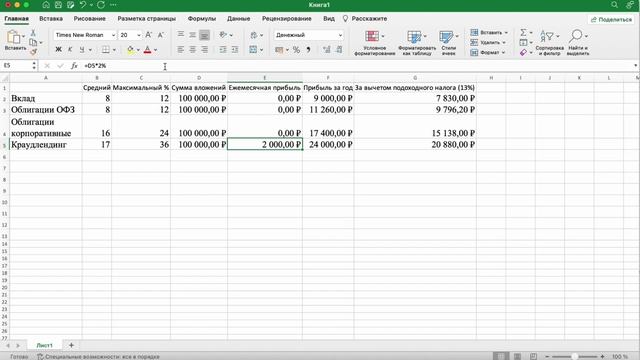640x360 pixels.
Task: Open the Рецензирование ribbon tab
Action: pos(287,19)
